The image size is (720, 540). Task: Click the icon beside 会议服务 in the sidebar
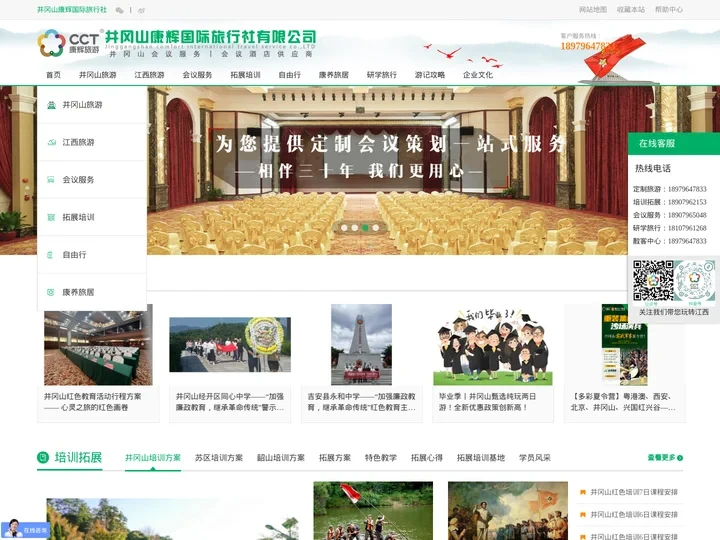tap(51, 180)
